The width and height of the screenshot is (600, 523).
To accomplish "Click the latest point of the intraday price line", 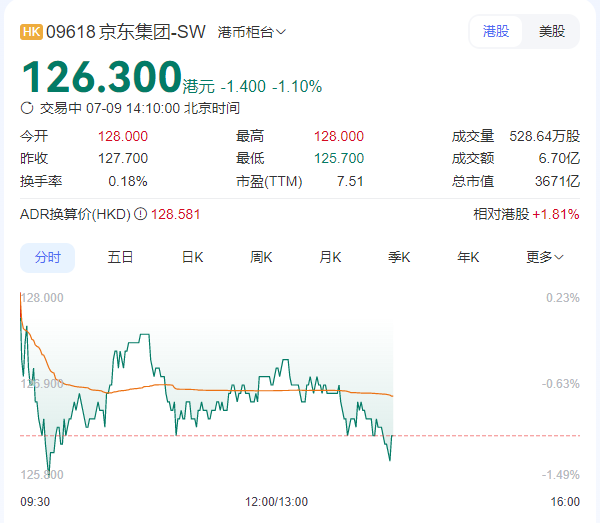I will coord(393,435).
